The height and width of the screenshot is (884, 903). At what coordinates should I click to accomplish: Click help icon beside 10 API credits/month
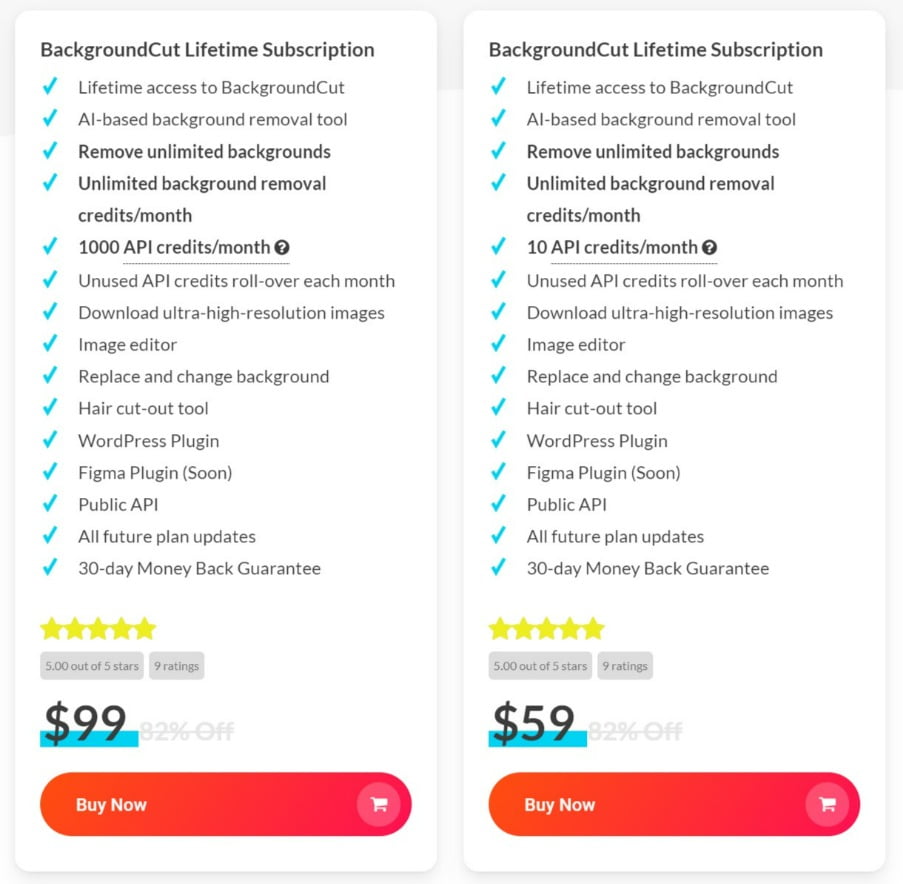710,248
